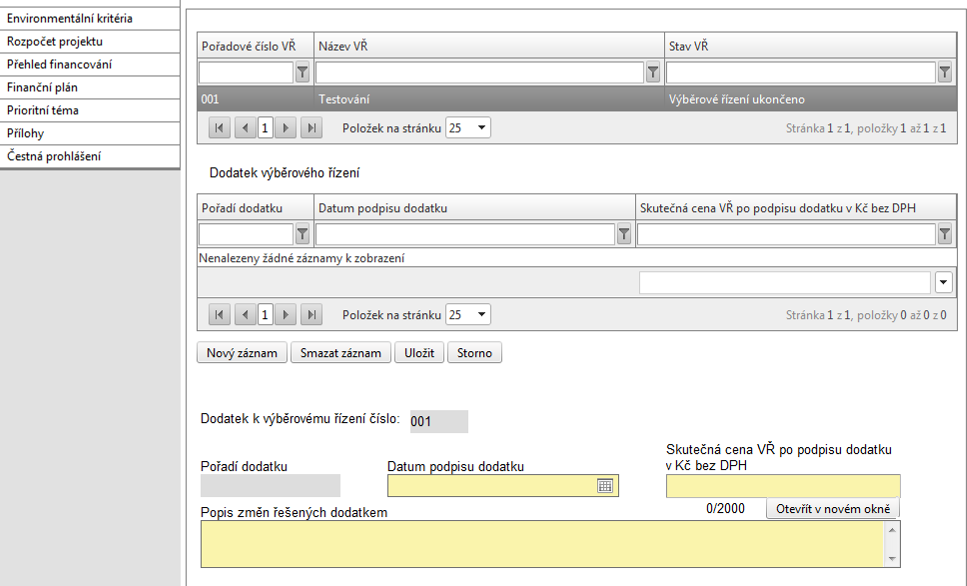Select table row 001 Testování
Image resolution: width=967 pixels, height=586 pixels.
point(577,99)
